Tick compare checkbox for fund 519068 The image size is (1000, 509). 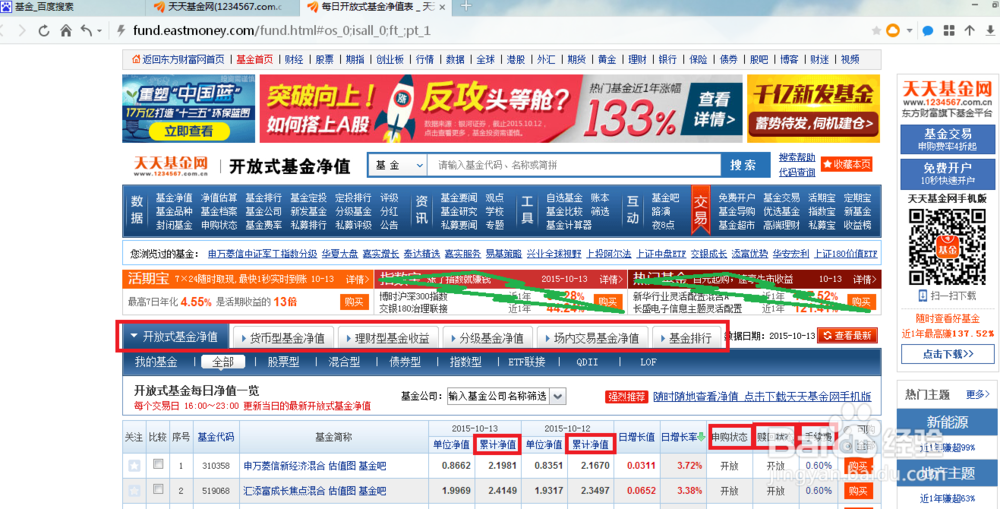pos(158,489)
